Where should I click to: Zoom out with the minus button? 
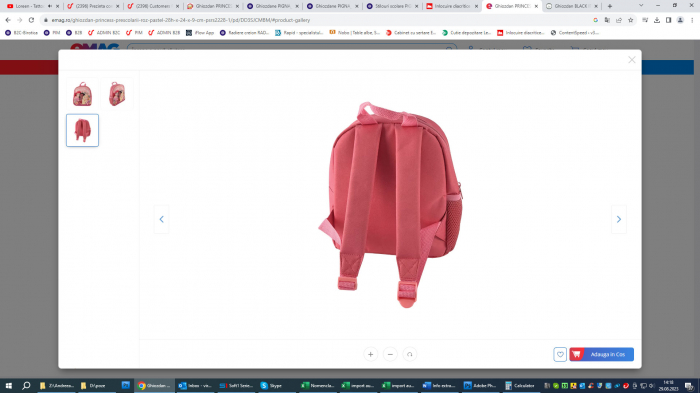coord(390,354)
